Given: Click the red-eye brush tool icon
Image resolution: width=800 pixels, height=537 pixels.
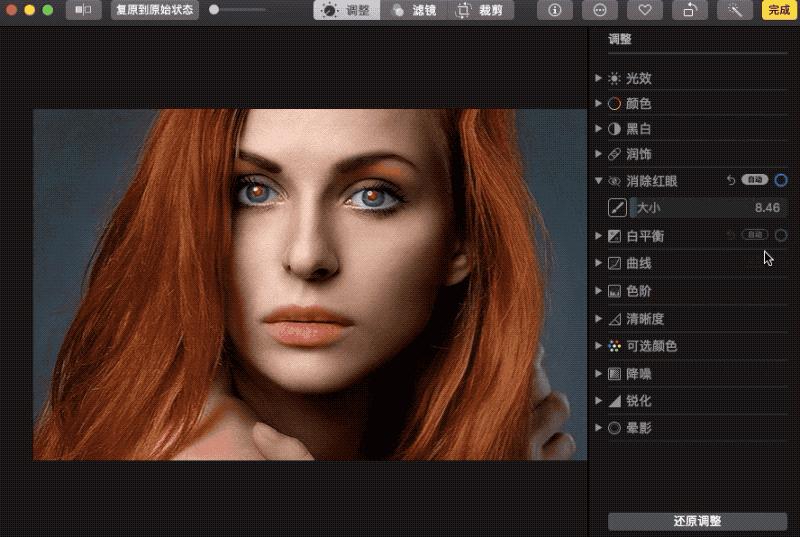Looking at the screenshot, I should (x=616, y=208).
